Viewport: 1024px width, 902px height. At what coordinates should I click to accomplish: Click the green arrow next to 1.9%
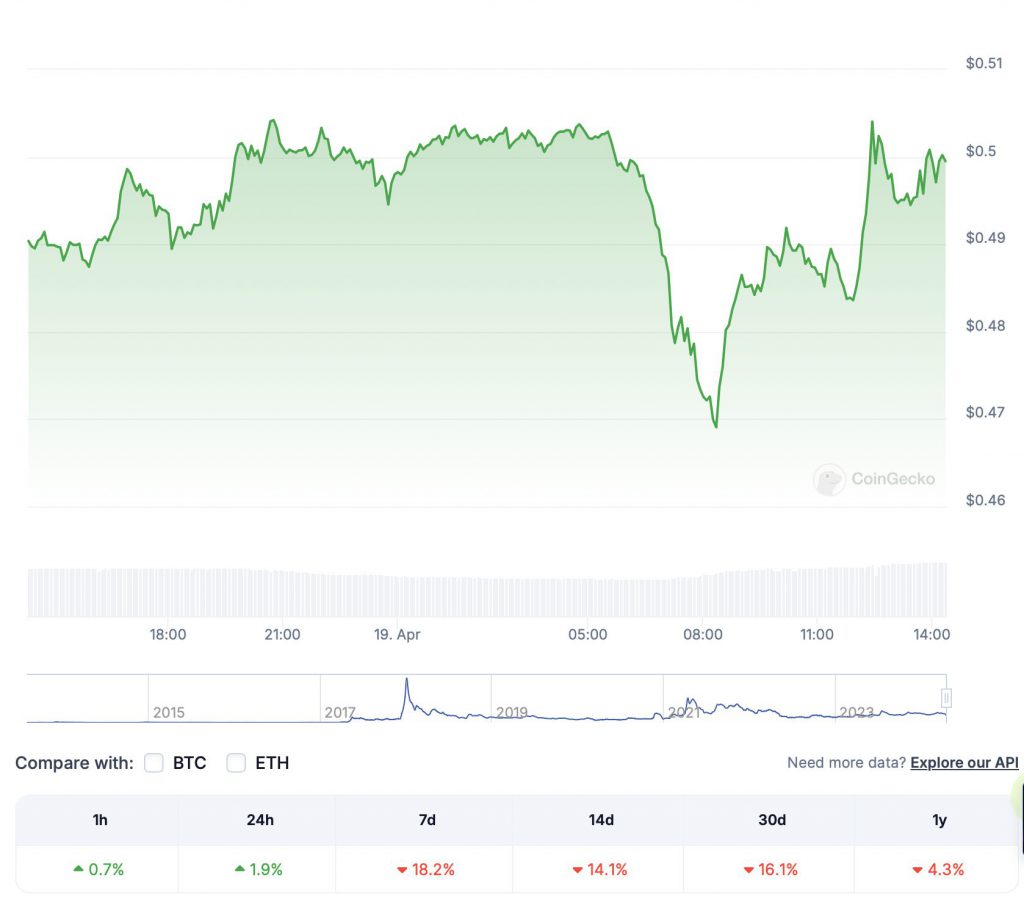(240, 869)
